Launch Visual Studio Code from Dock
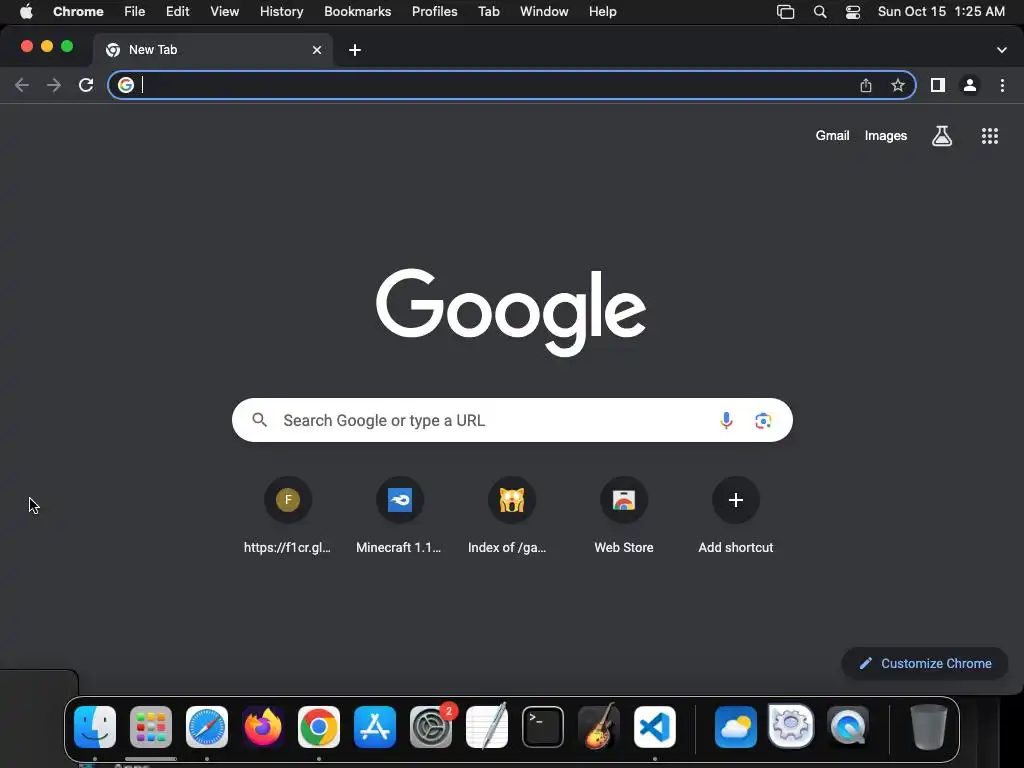1024x768 pixels. click(655, 727)
